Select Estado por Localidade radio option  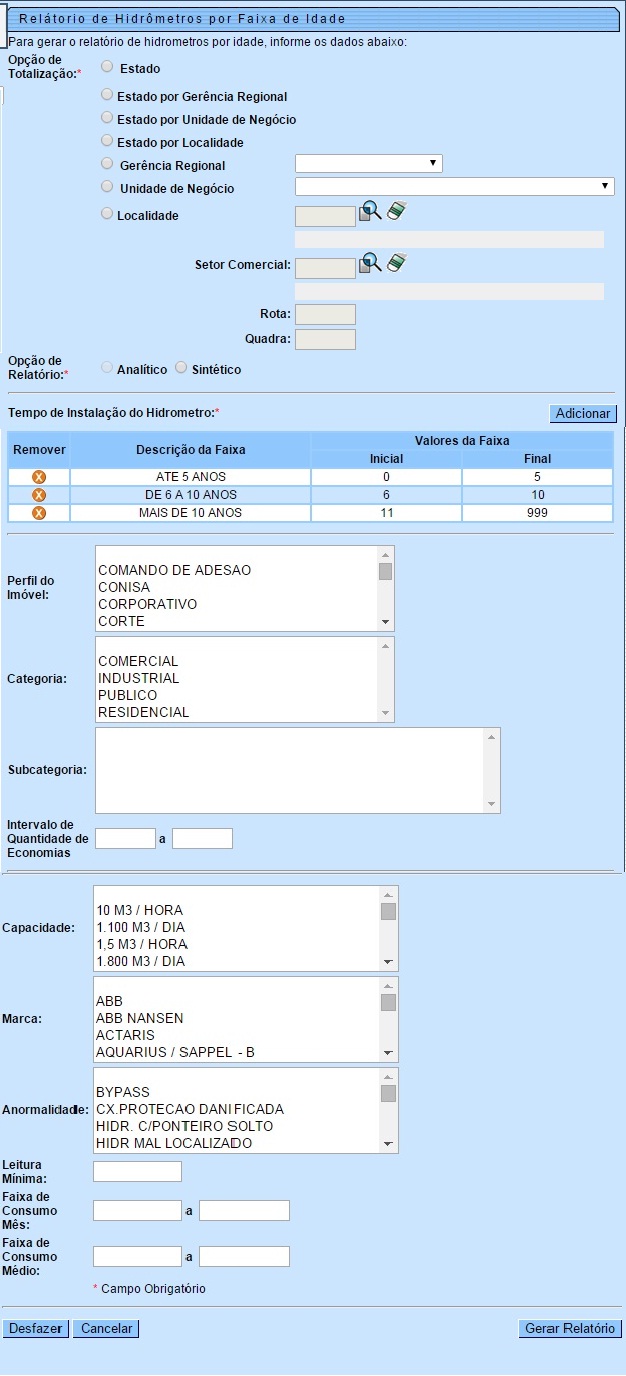107,141
